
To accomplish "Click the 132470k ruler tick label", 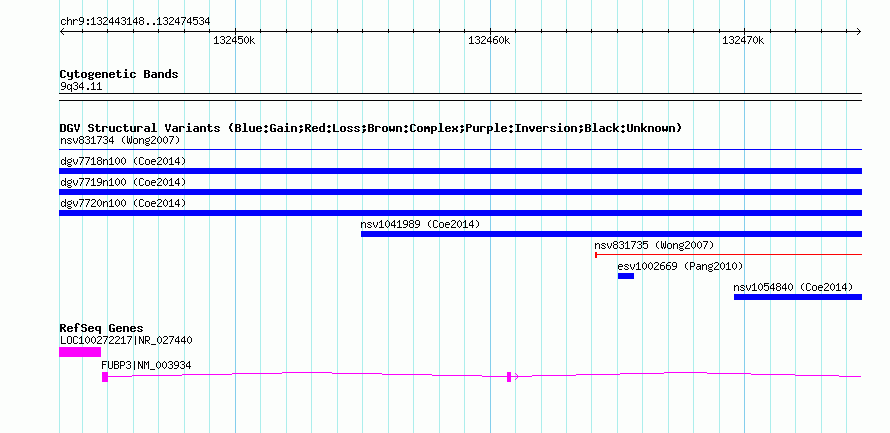I will [743, 40].
